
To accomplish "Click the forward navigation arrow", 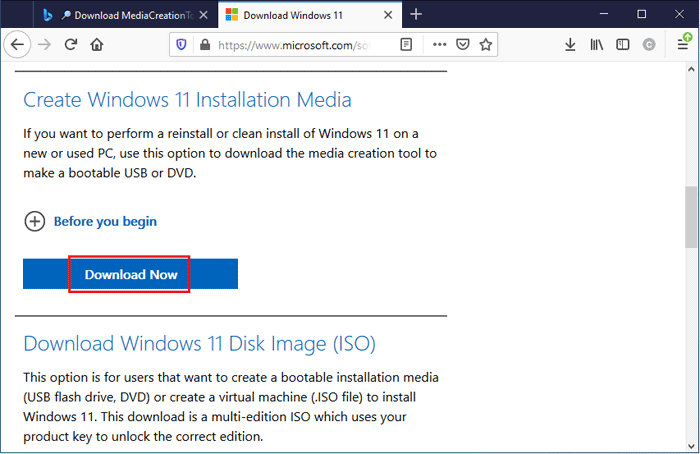I will coord(44,44).
